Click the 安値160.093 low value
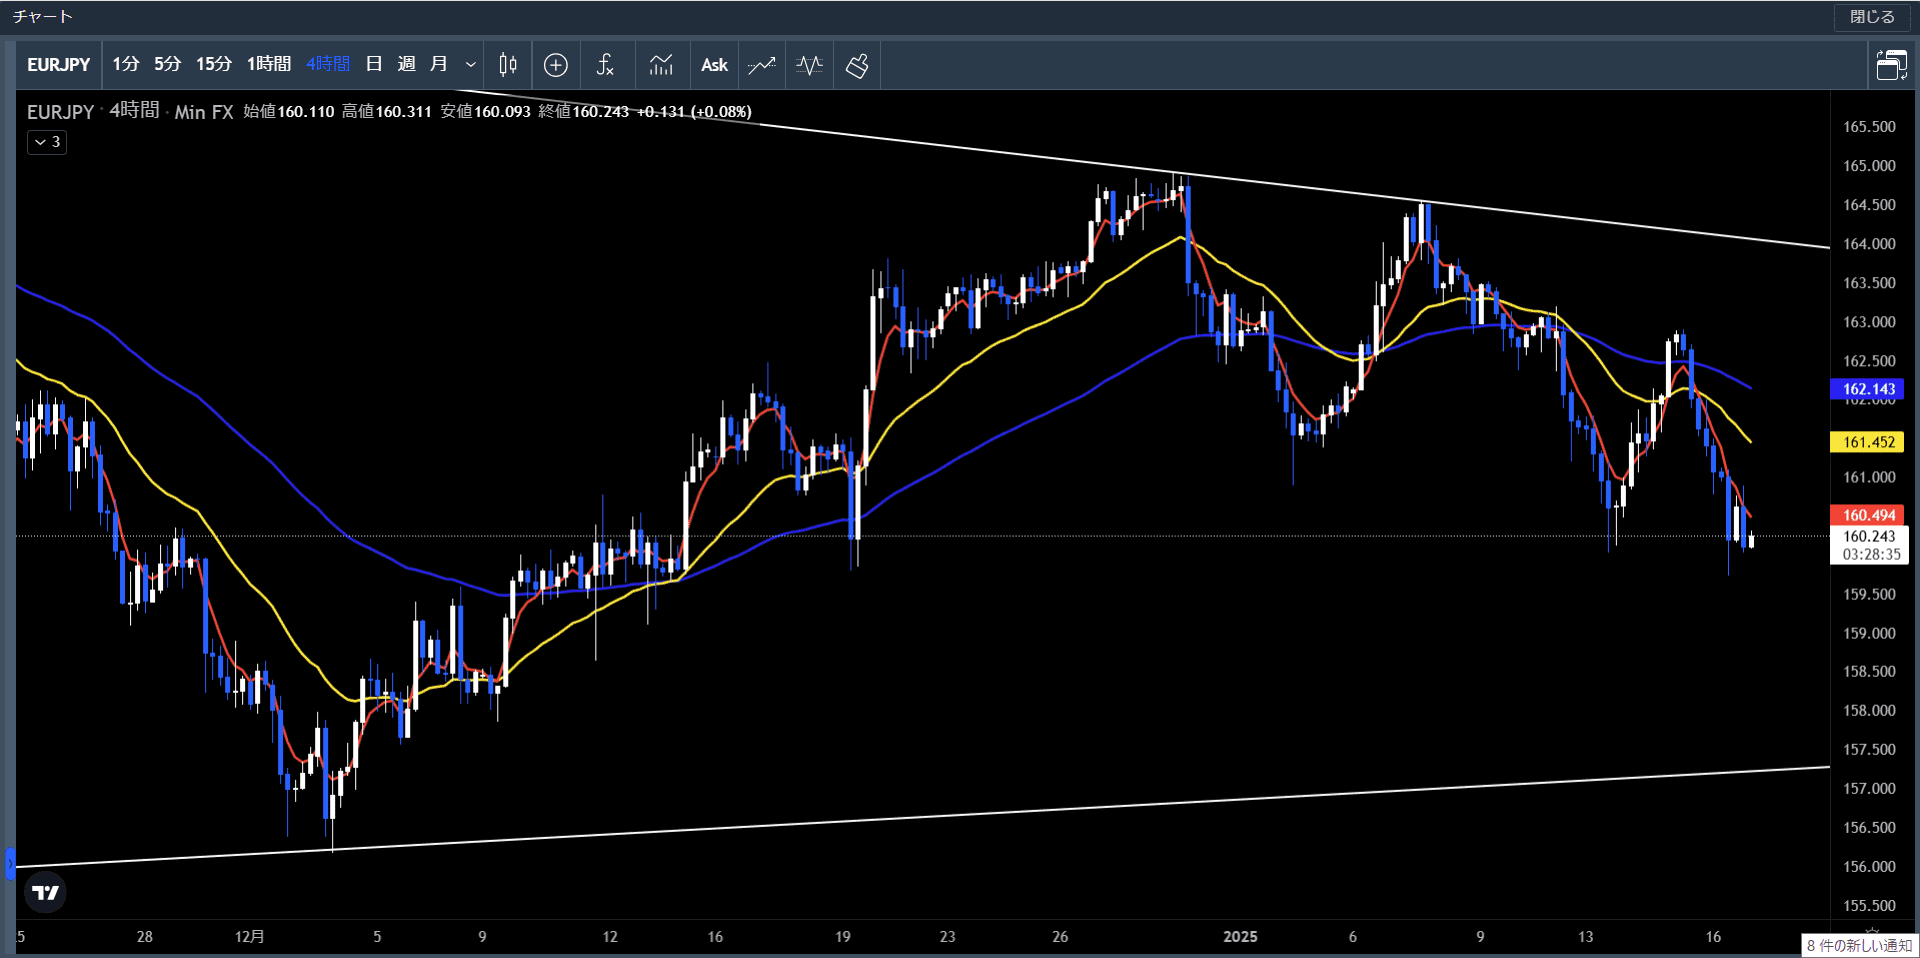Viewport: 1920px width, 958px height. [486, 112]
